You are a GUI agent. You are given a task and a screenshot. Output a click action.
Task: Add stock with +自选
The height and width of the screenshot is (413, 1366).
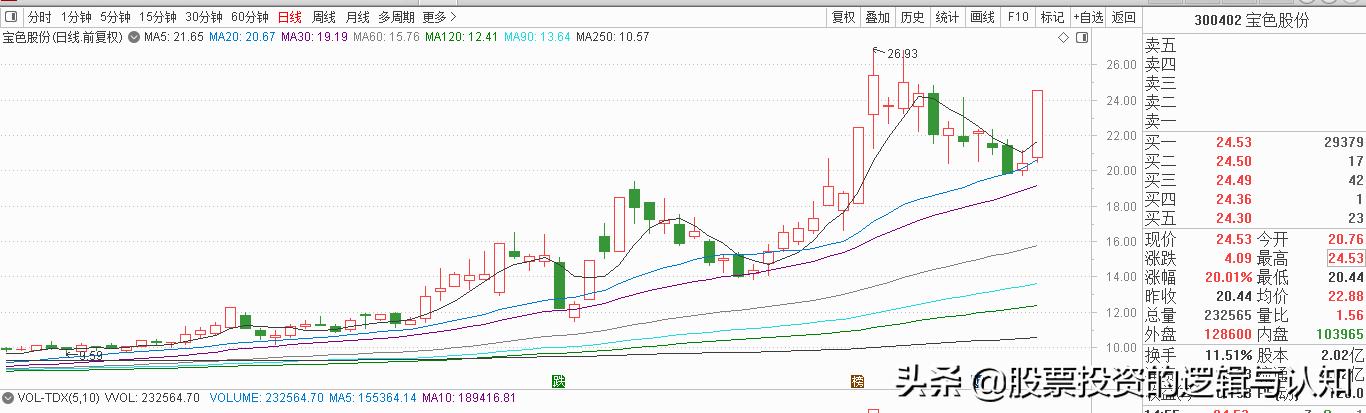click(x=1088, y=17)
